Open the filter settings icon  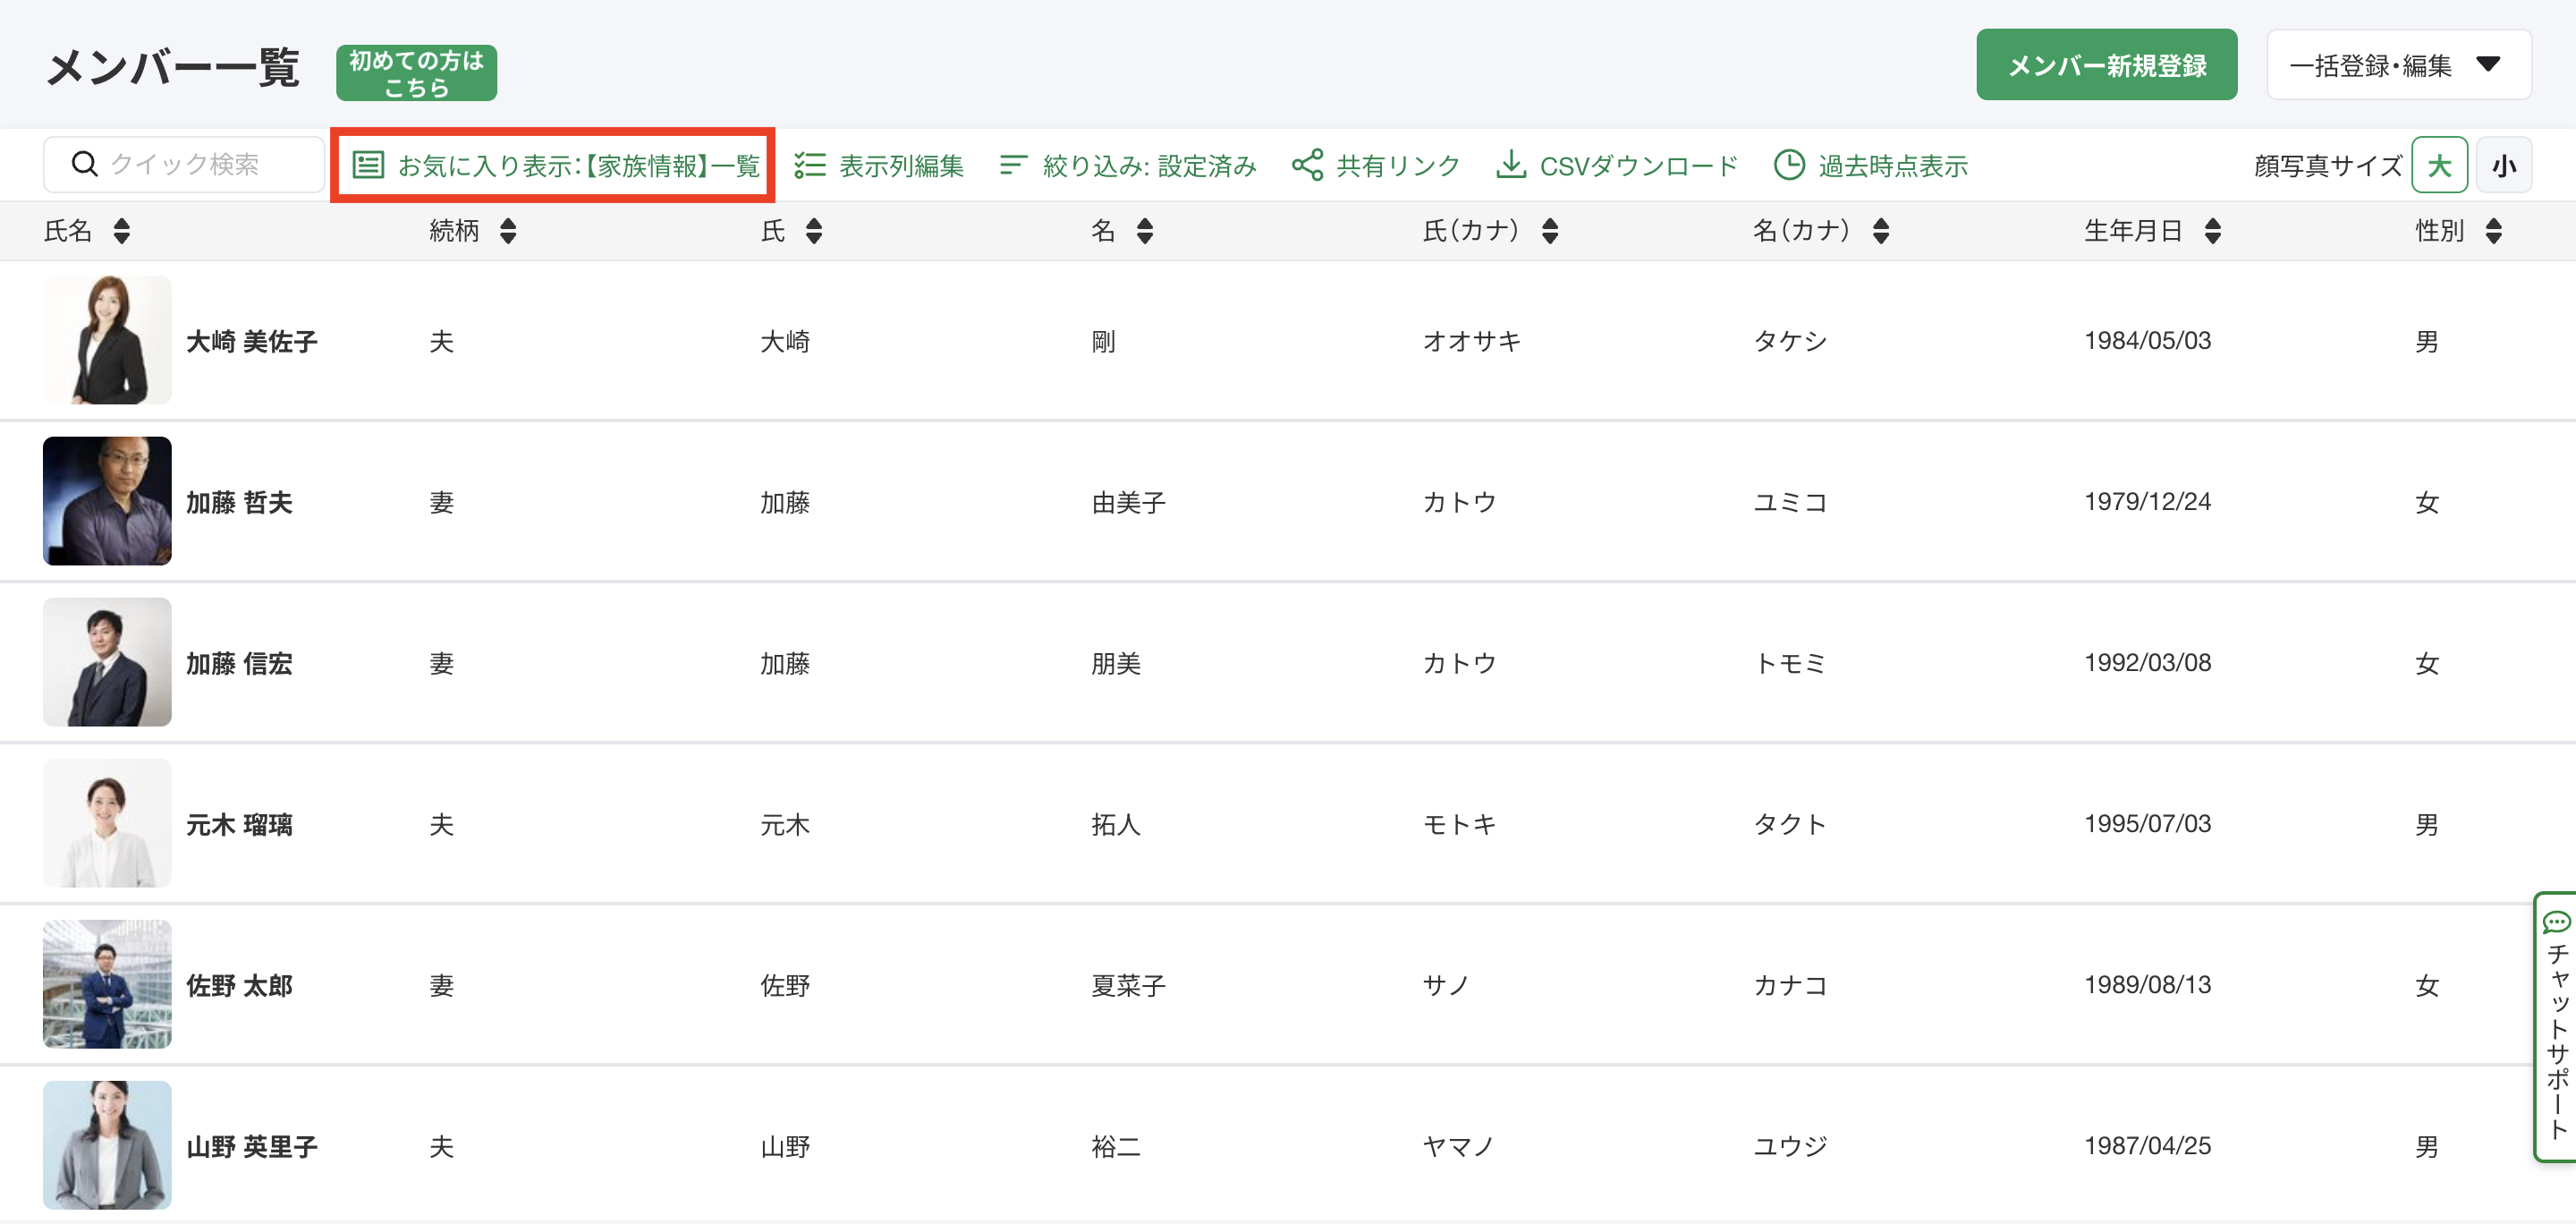[x=1012, y=165]
